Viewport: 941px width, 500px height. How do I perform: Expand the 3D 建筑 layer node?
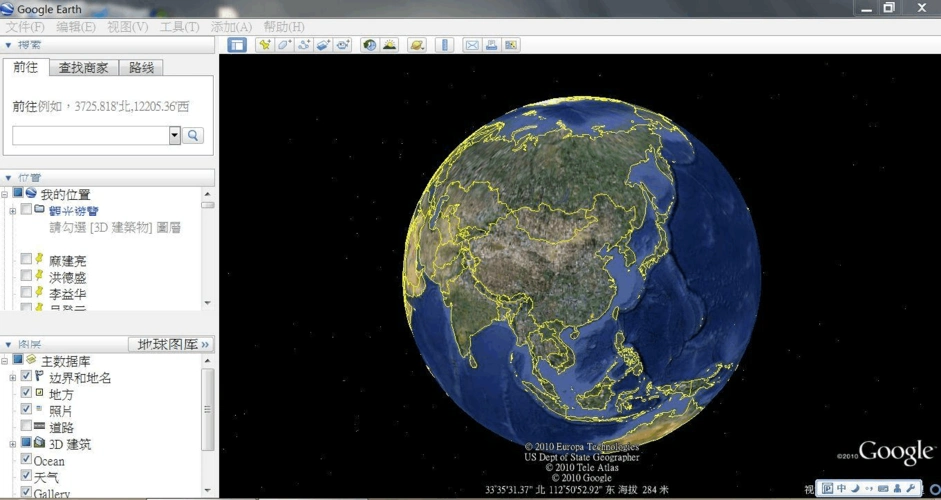coord(13,444)
